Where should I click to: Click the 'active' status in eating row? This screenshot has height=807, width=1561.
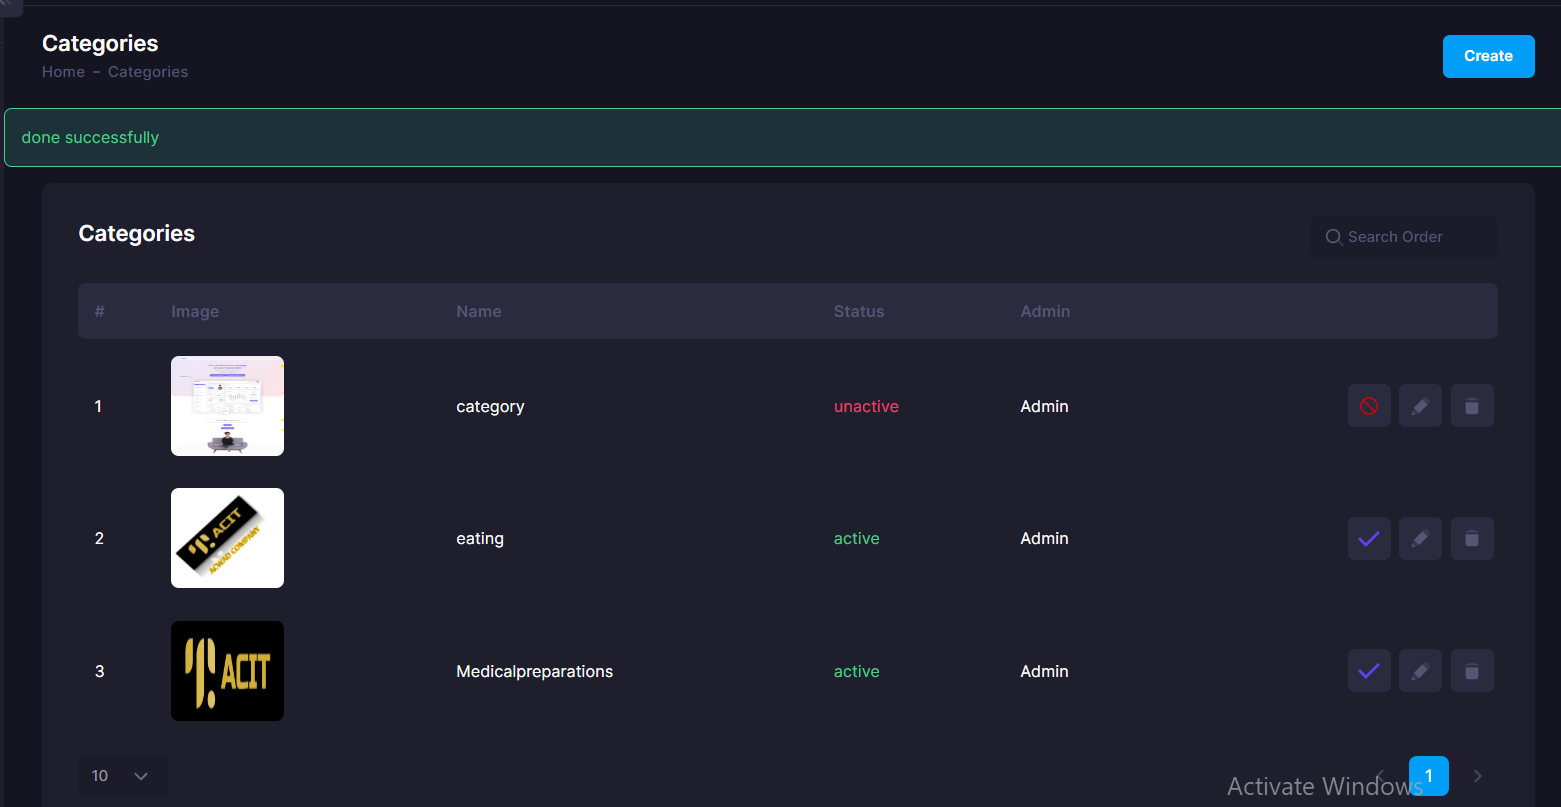pyautogui.click(x=857, y=538)
